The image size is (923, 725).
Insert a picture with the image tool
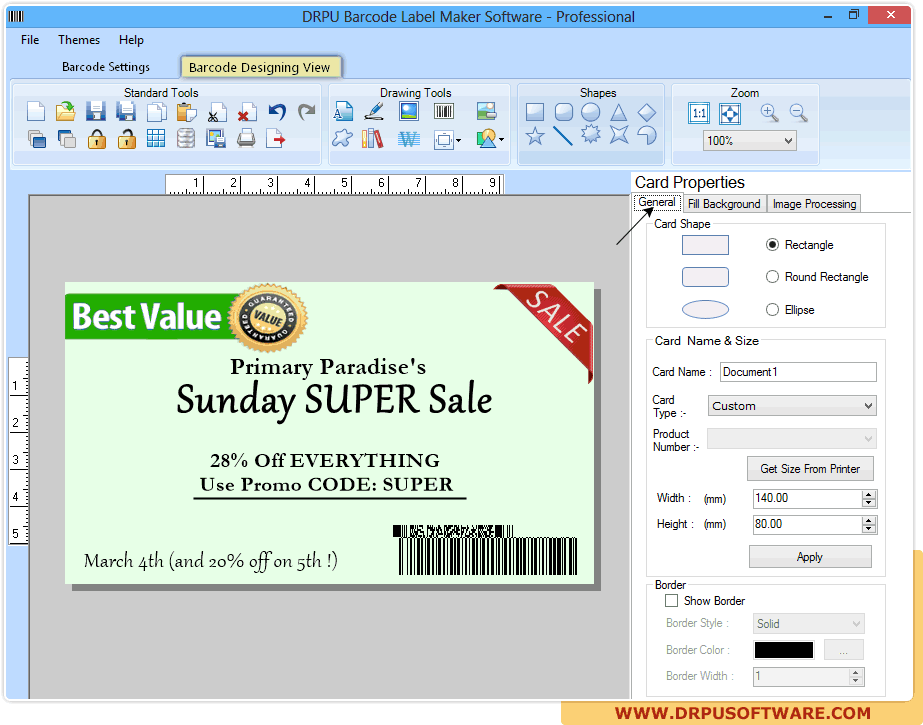coord(409,111)
